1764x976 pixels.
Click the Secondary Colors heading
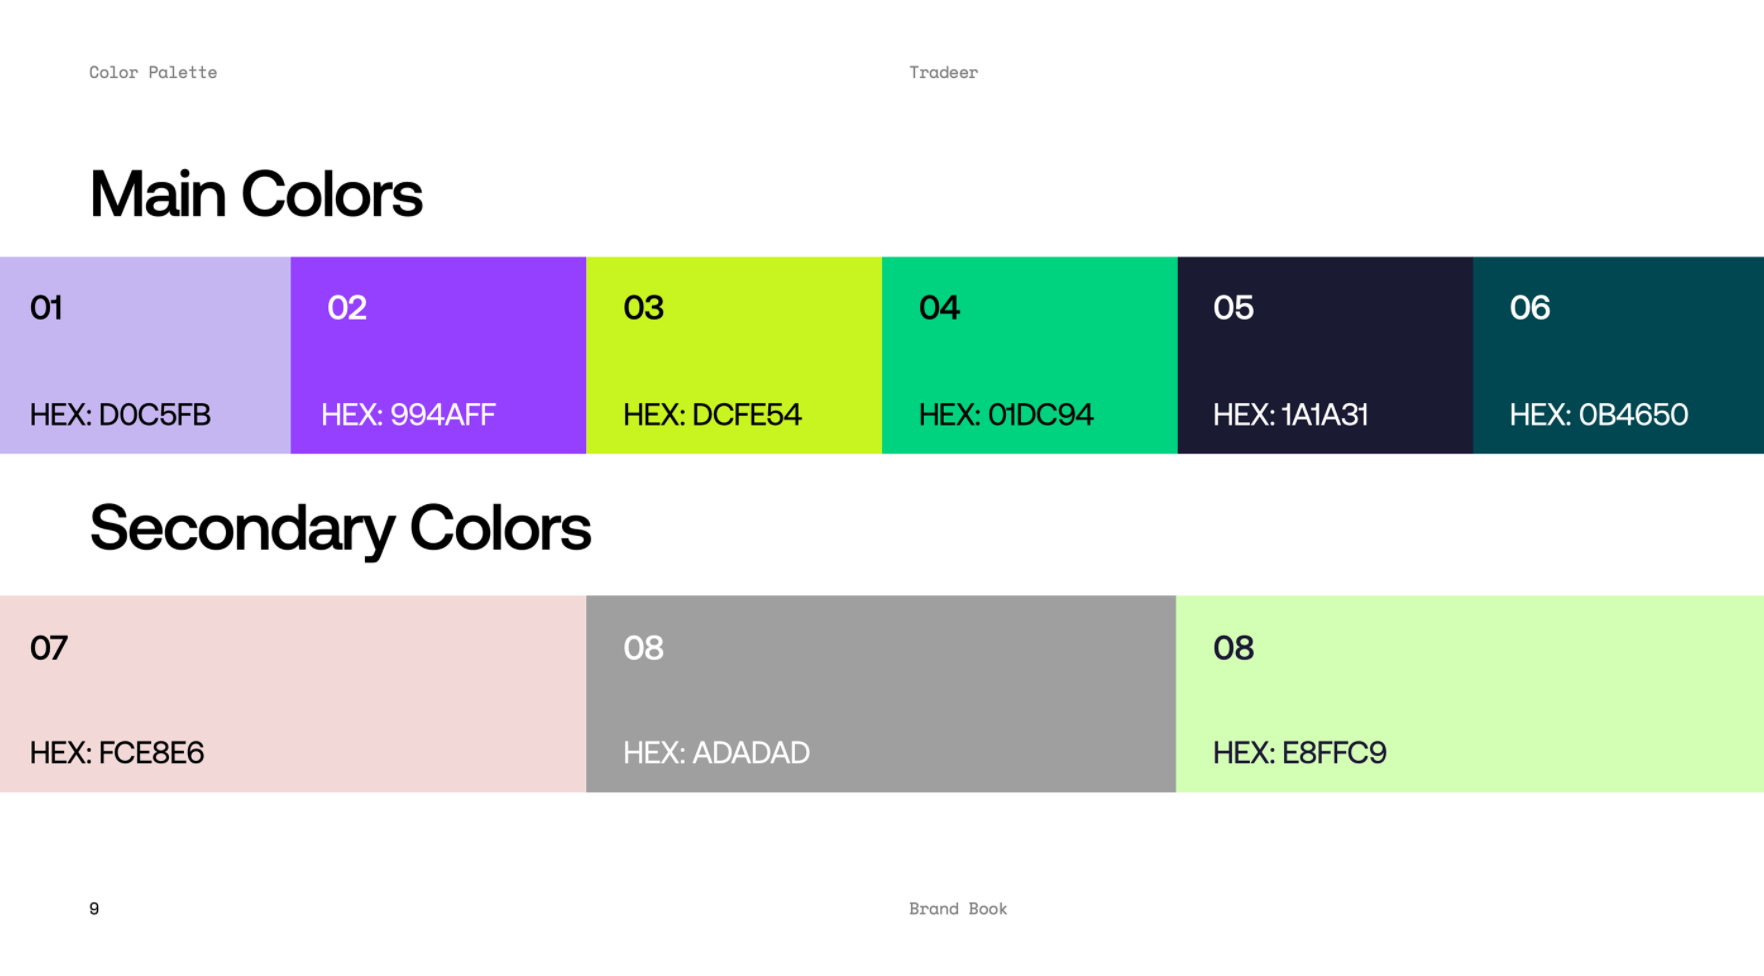[340, 528]
